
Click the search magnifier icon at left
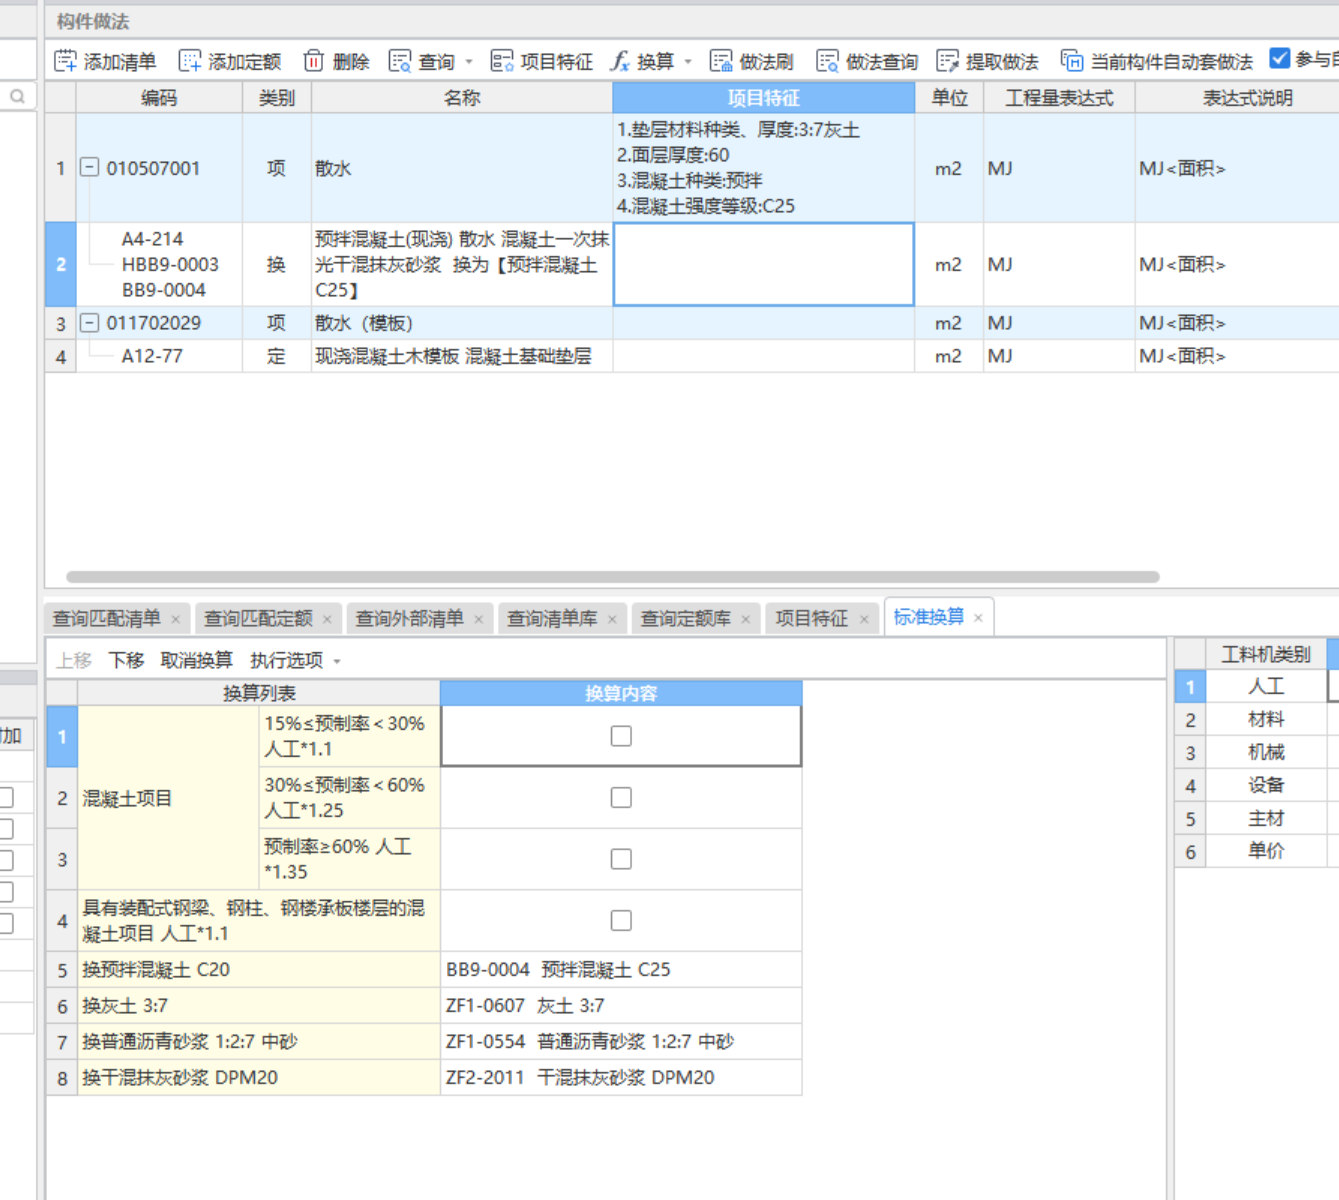click(x=17, y=96)
